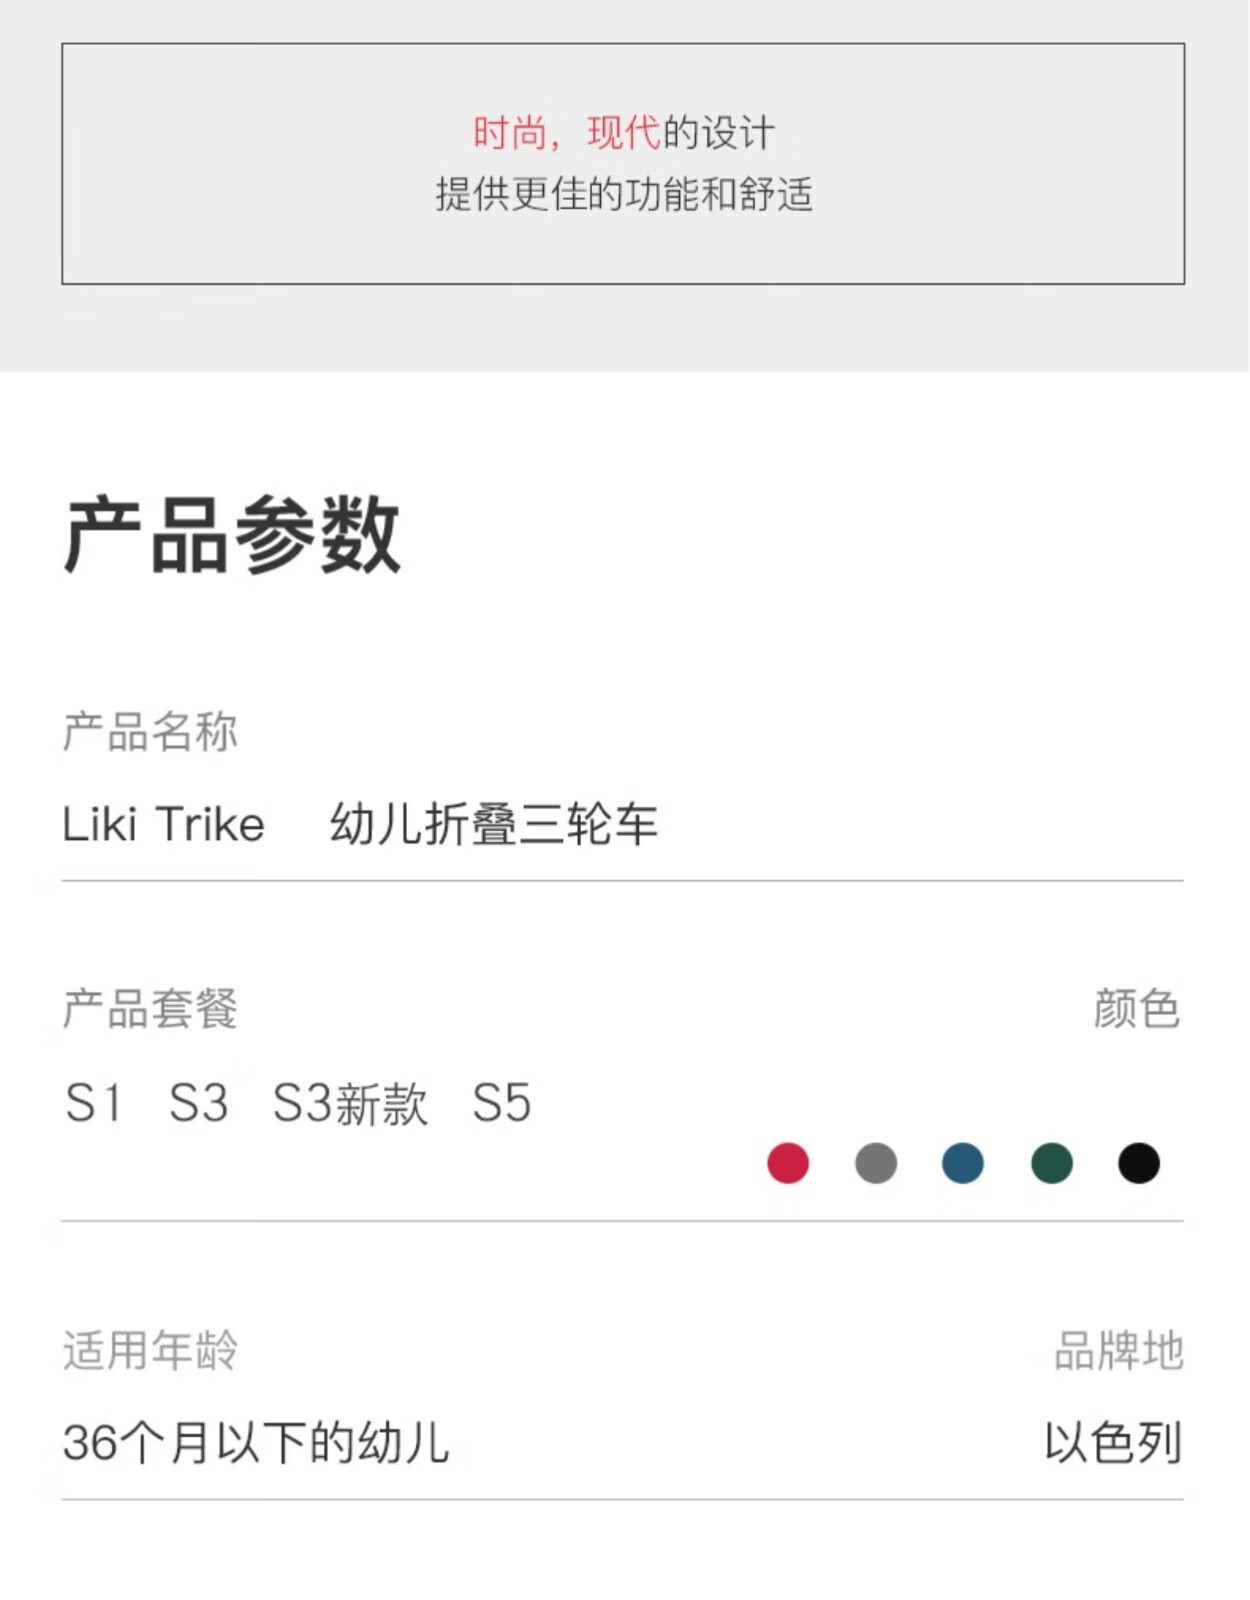Select the black color dot

pyautogui.click(x=1139, y=1163)
